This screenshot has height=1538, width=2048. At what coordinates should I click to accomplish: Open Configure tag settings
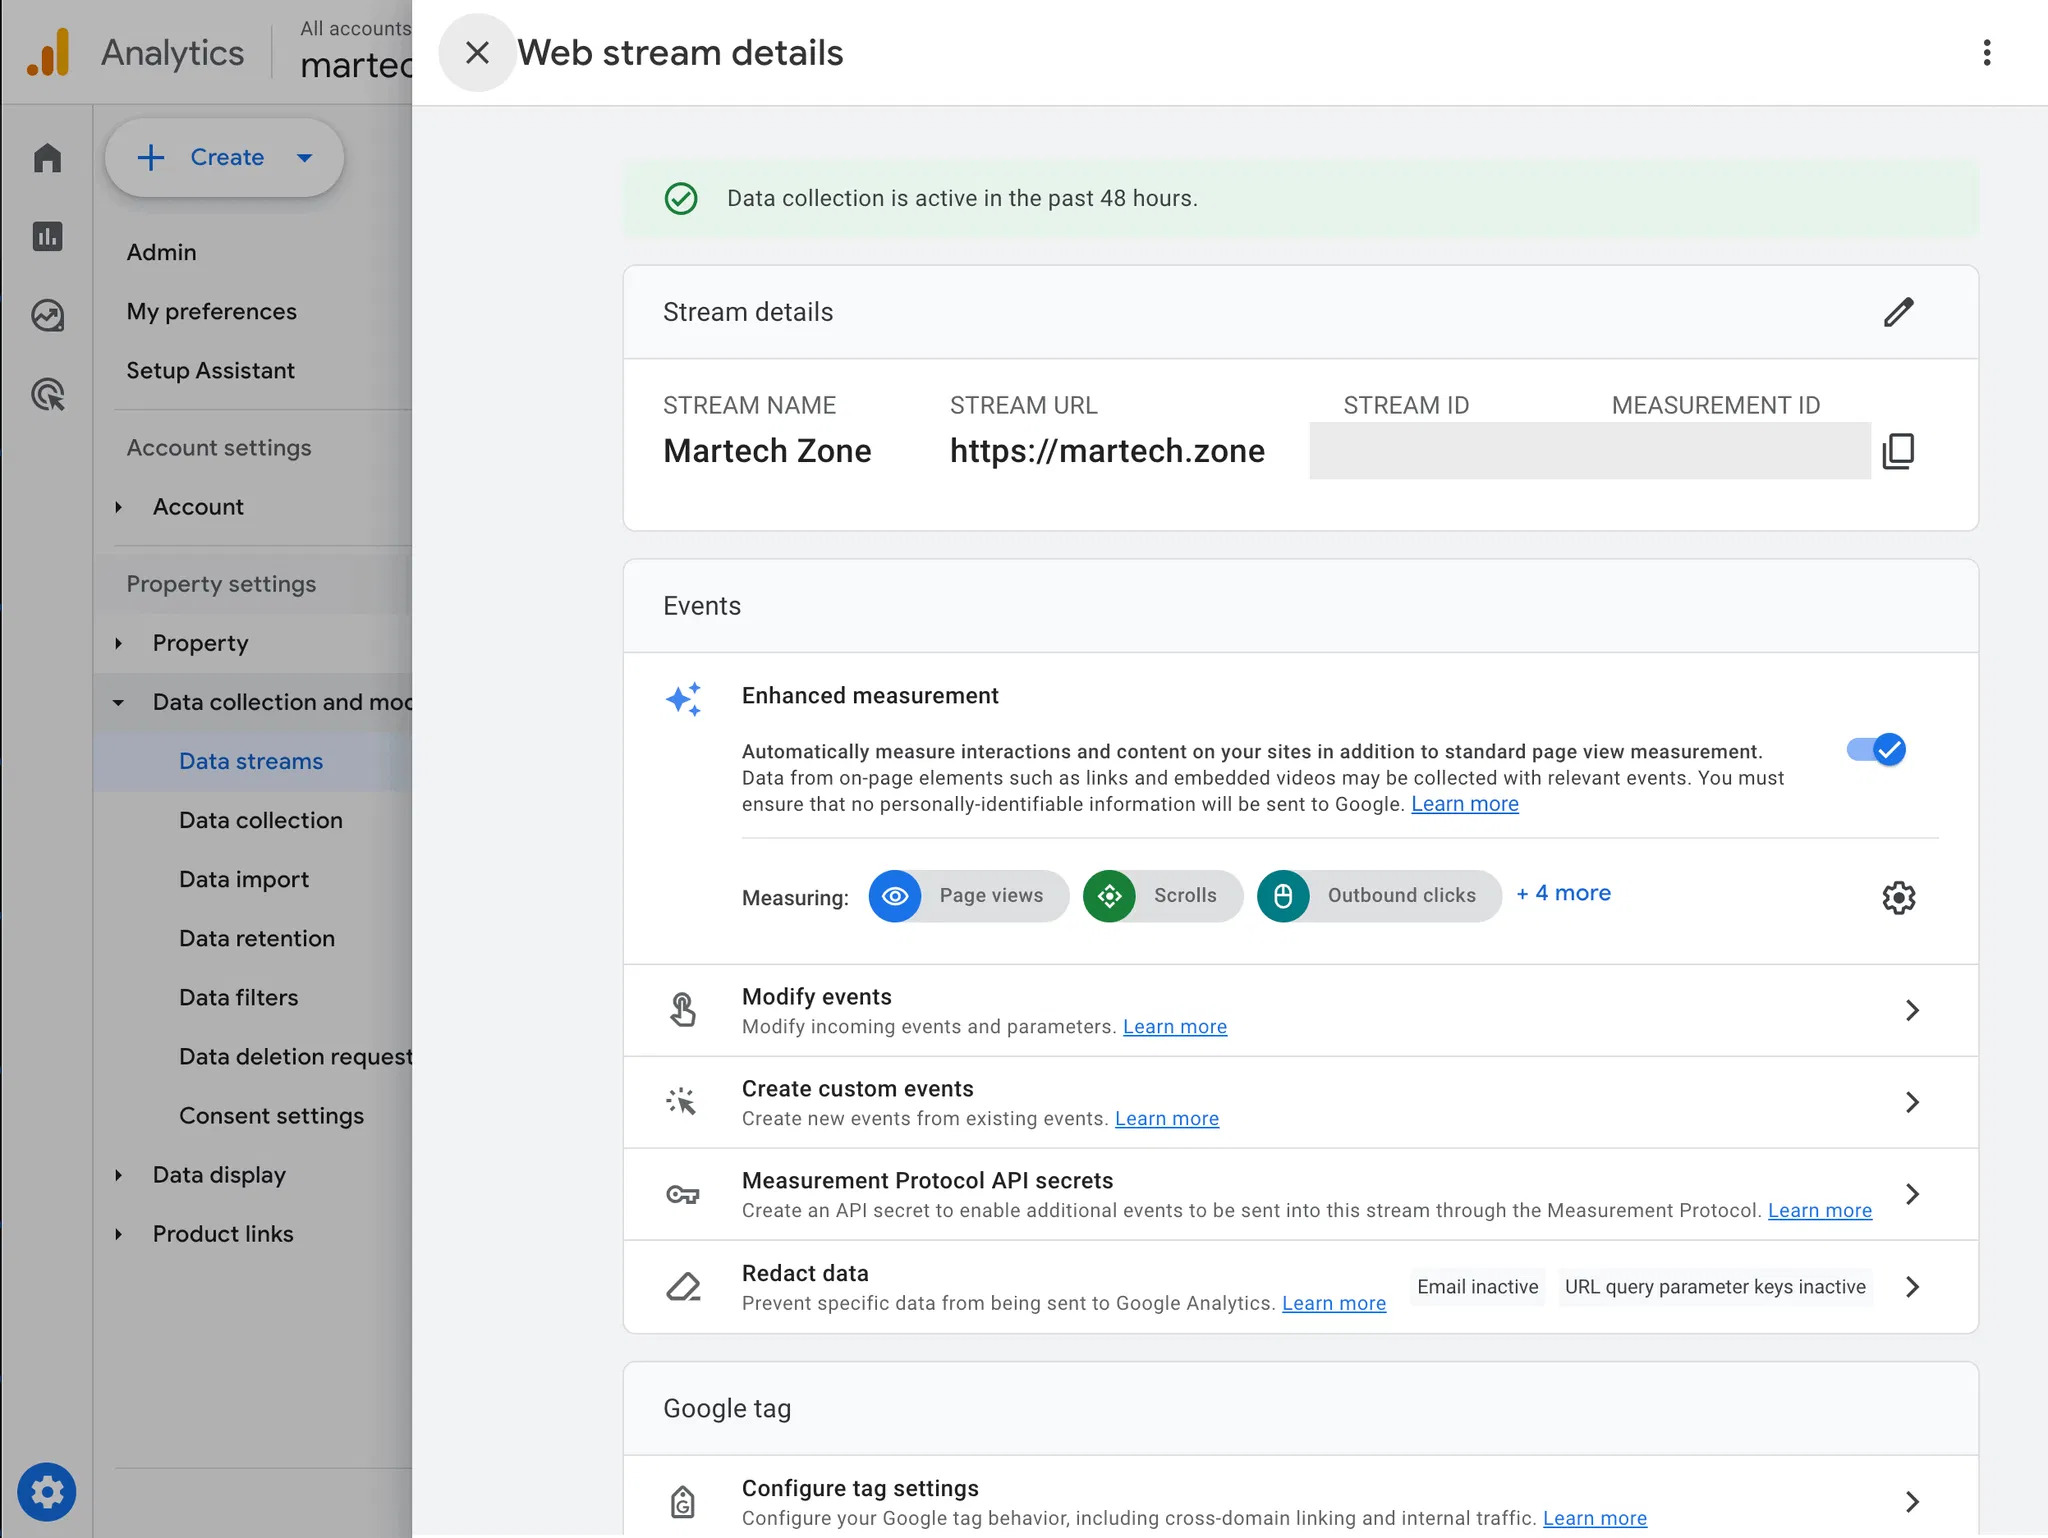point(1300,1497)
